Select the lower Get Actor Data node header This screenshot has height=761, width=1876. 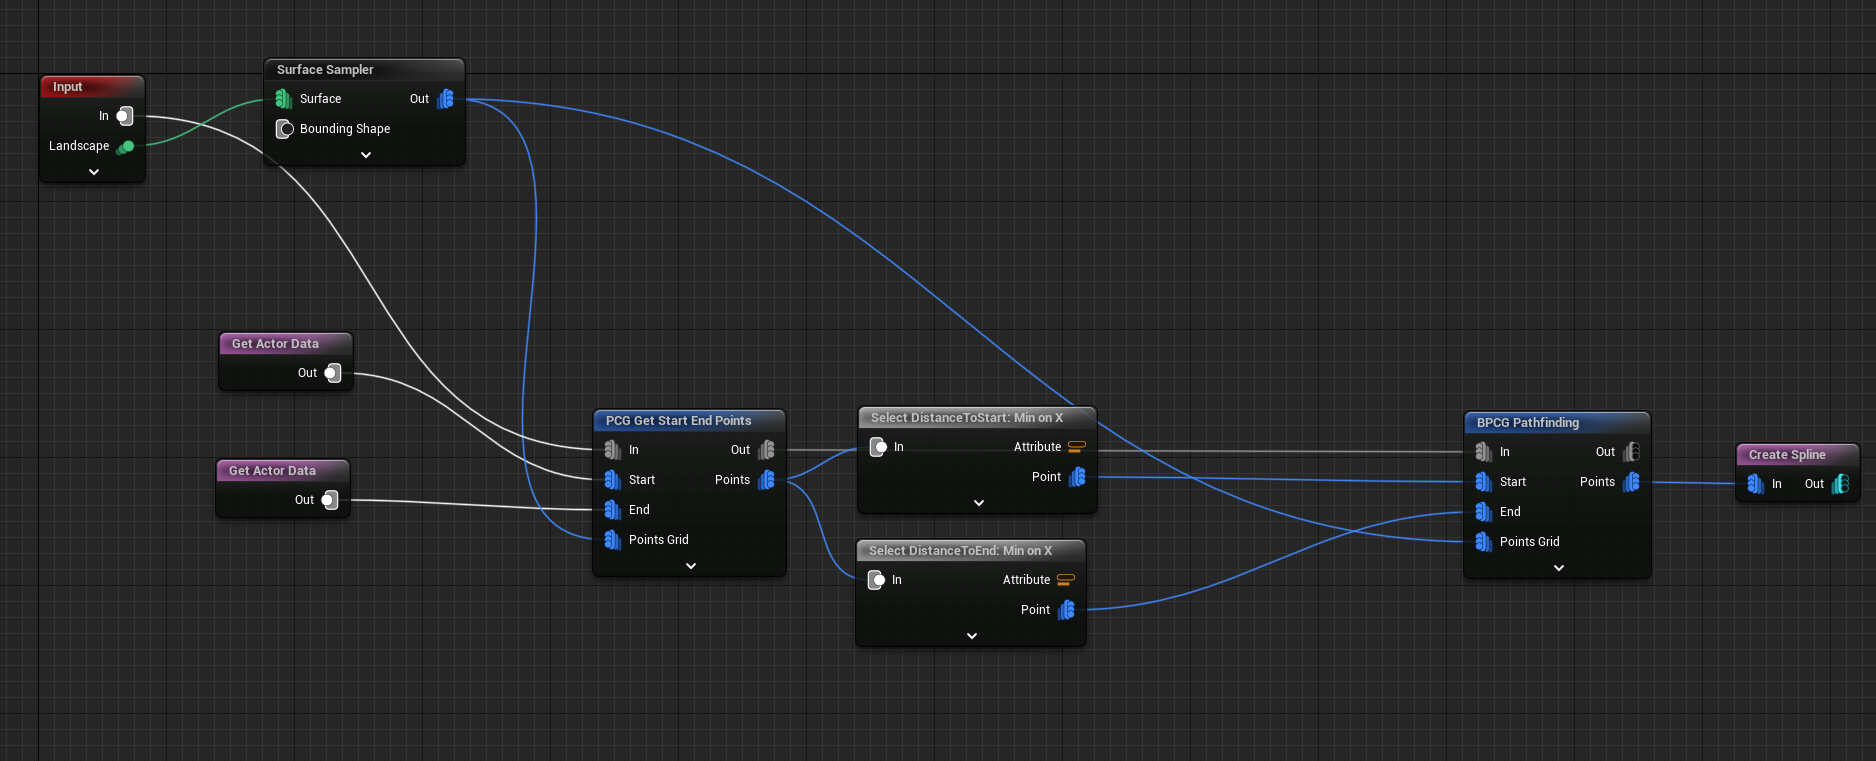[283, 471]
